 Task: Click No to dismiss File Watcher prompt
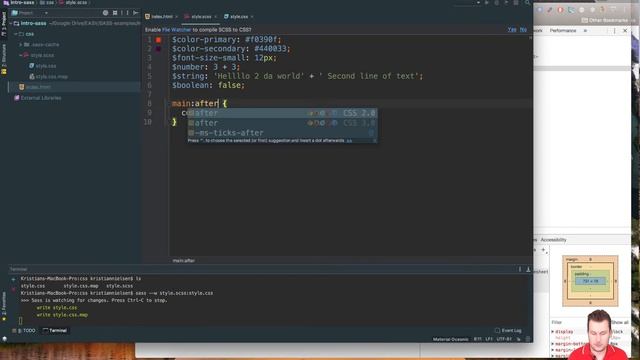523,30
